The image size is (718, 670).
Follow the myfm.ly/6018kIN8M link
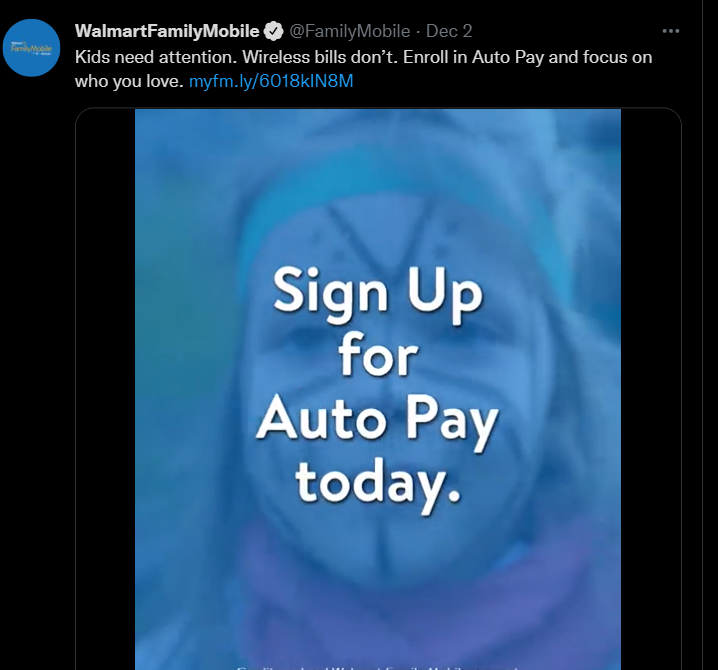point(271,81)
